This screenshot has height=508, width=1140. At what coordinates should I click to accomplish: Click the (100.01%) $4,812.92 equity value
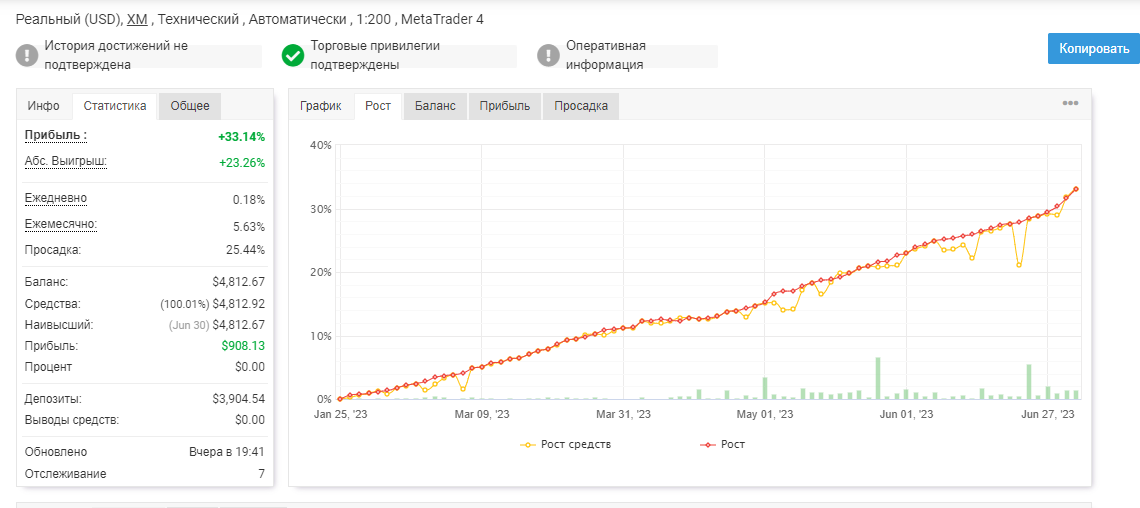click(213, 304)
